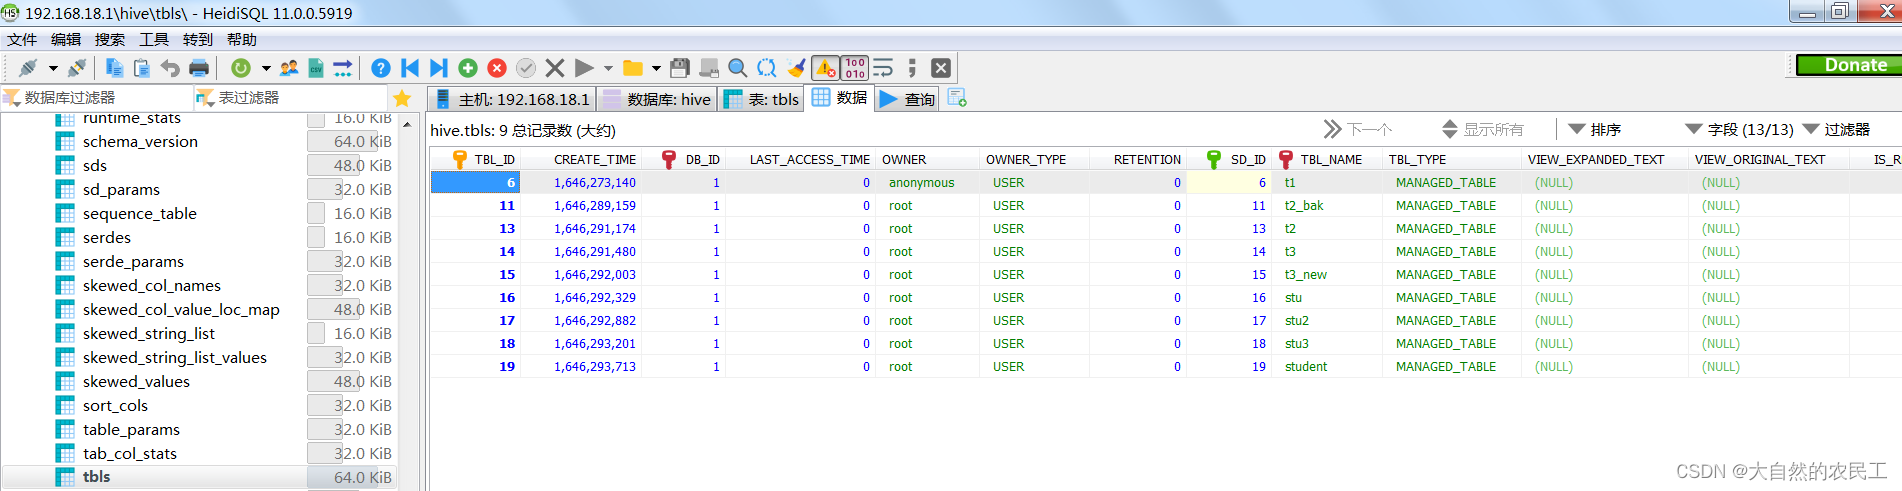Image resolution: width=1902 pixels, height=491 pixels.
Task: Disconnect from server using the unplug icon
Action: [77, 68]
